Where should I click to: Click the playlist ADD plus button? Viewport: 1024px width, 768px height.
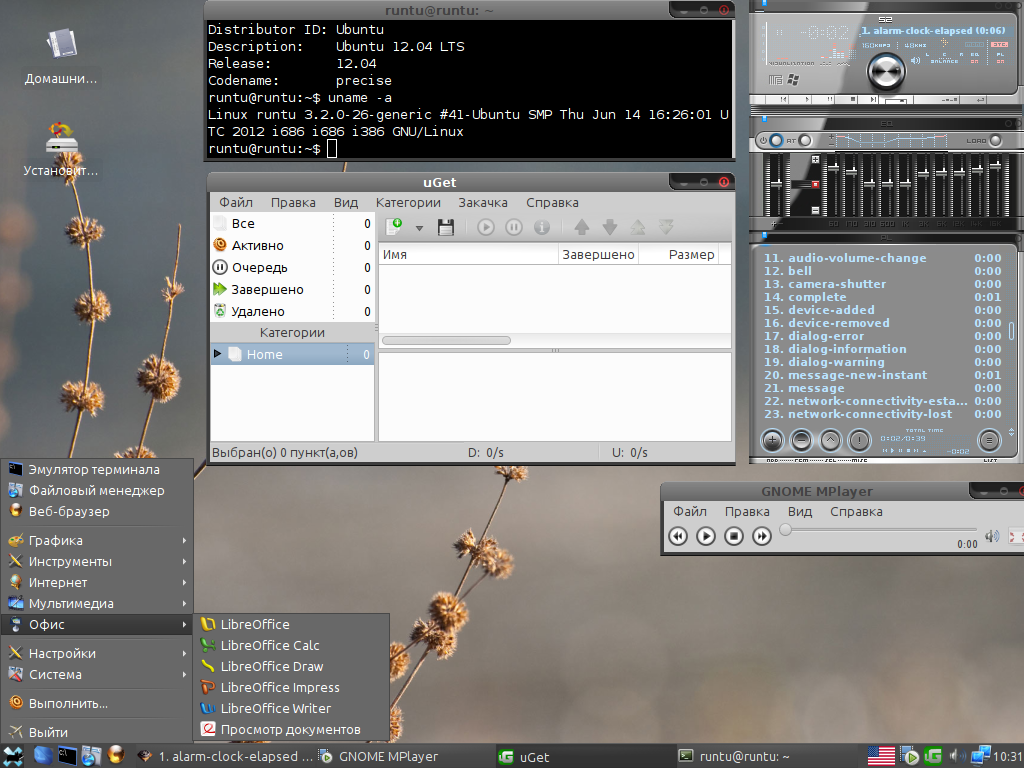point(772,440)
